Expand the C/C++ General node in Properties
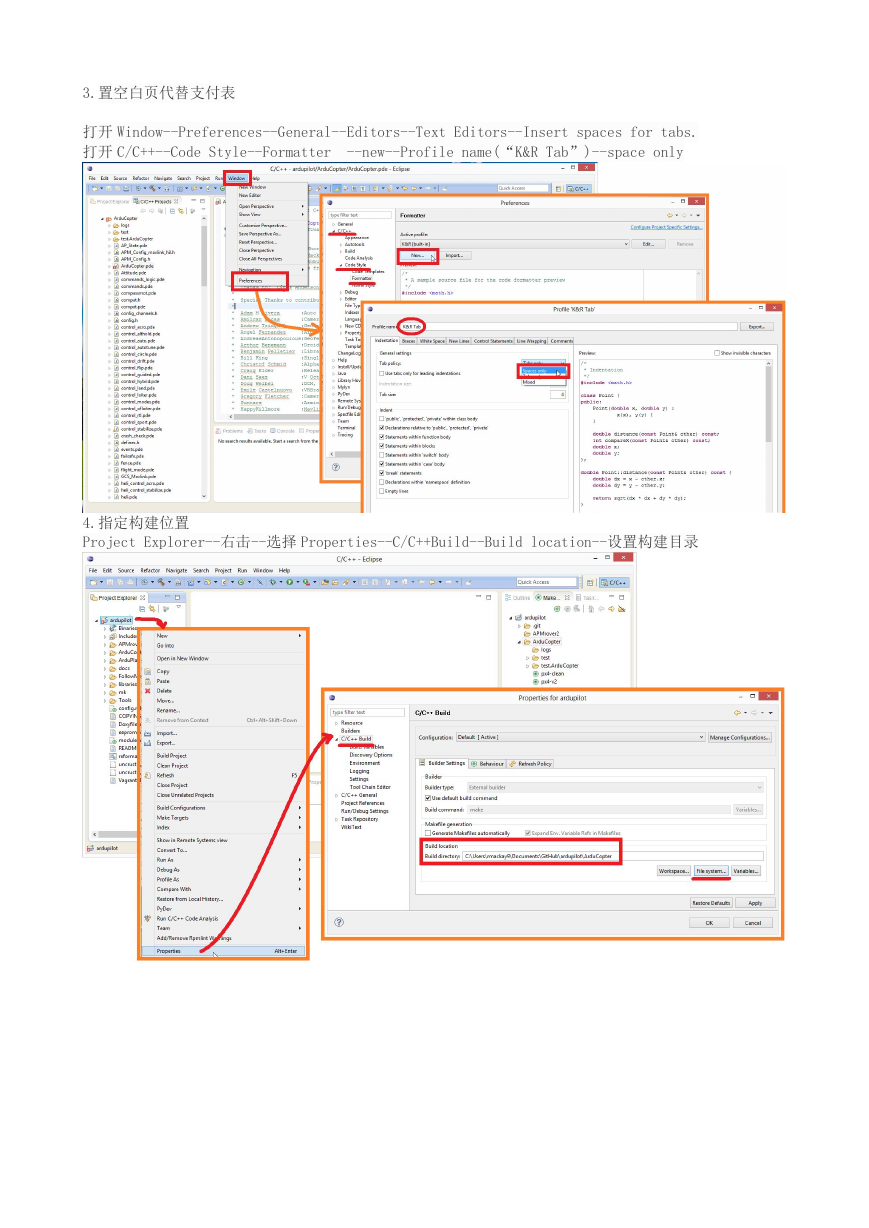 coord(336,795)
